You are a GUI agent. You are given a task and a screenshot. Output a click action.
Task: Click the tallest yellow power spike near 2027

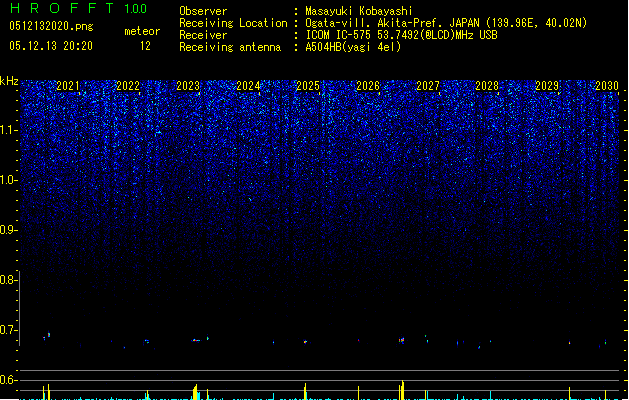[x=402, y=390]
